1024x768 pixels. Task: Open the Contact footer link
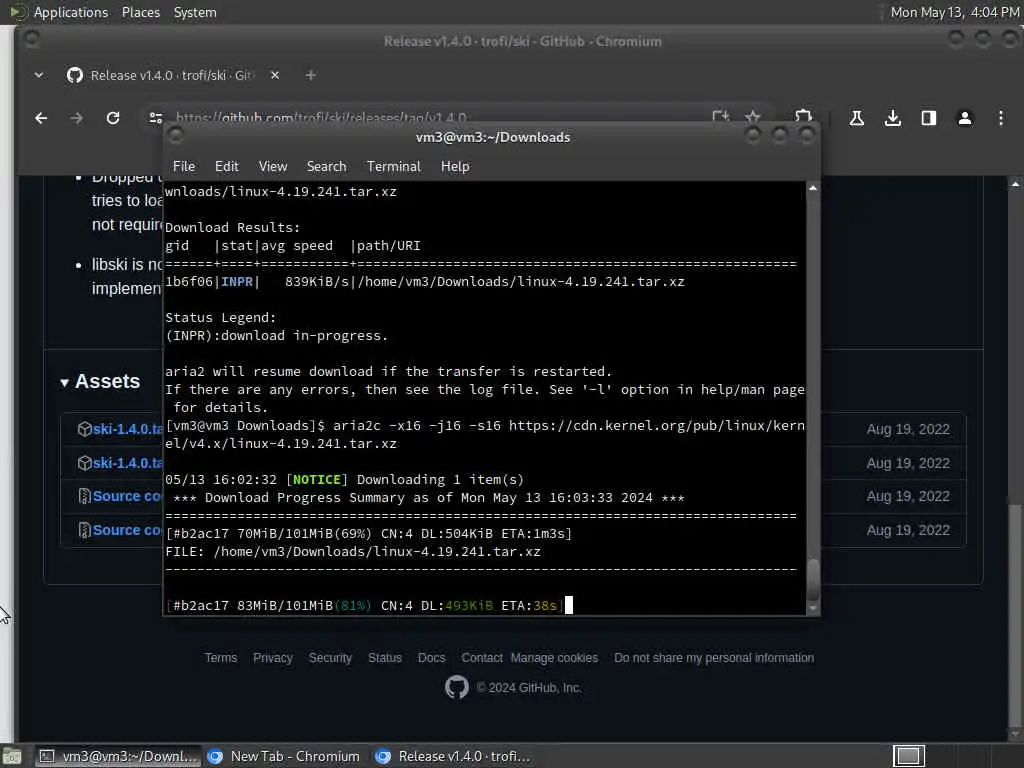482,658
